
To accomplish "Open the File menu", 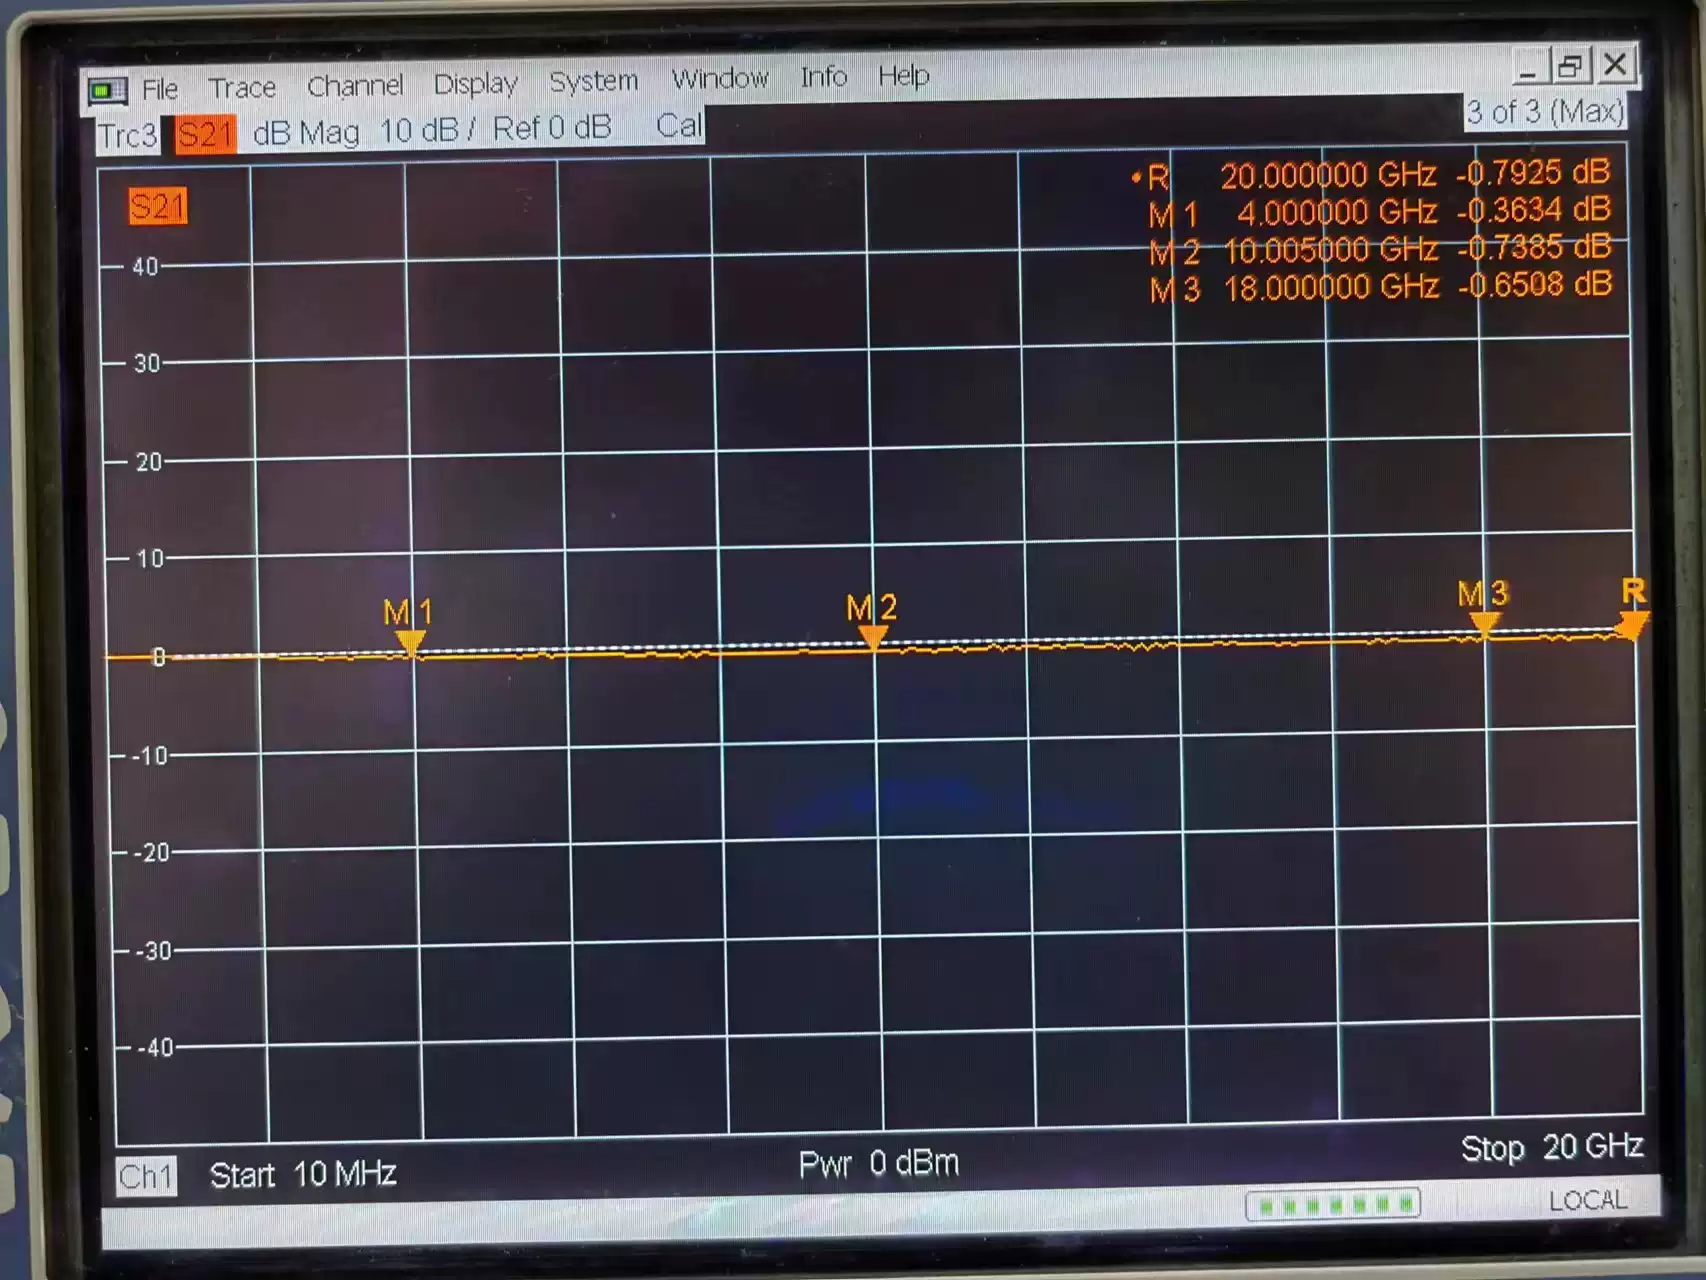I will (159, 90).
